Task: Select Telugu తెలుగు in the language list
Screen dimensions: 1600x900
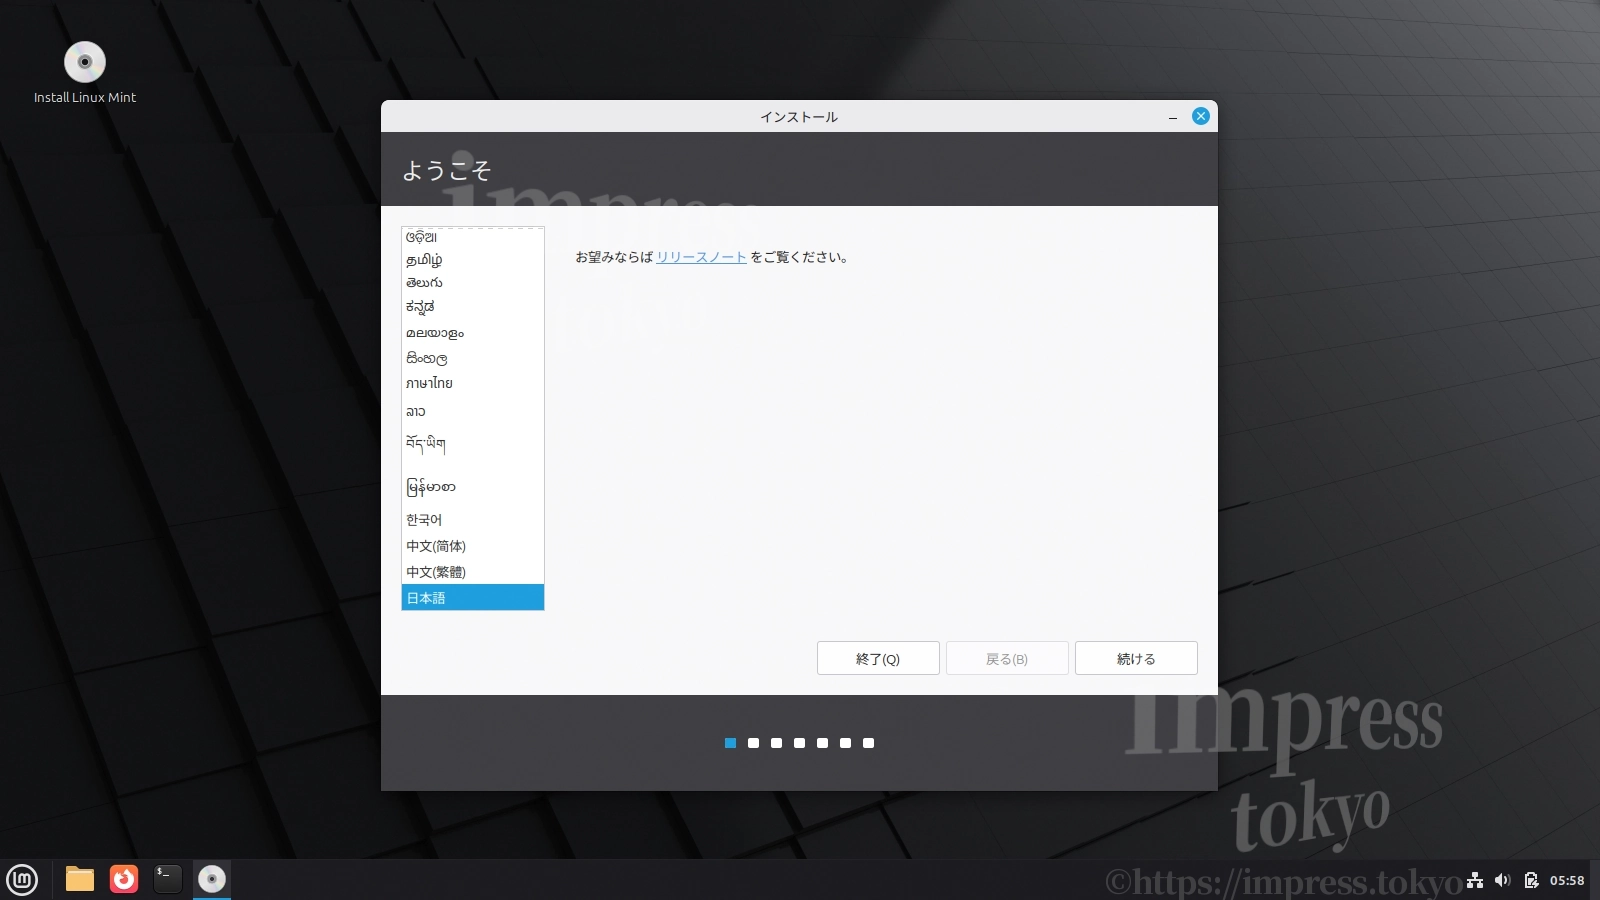Action: (473, 283)
